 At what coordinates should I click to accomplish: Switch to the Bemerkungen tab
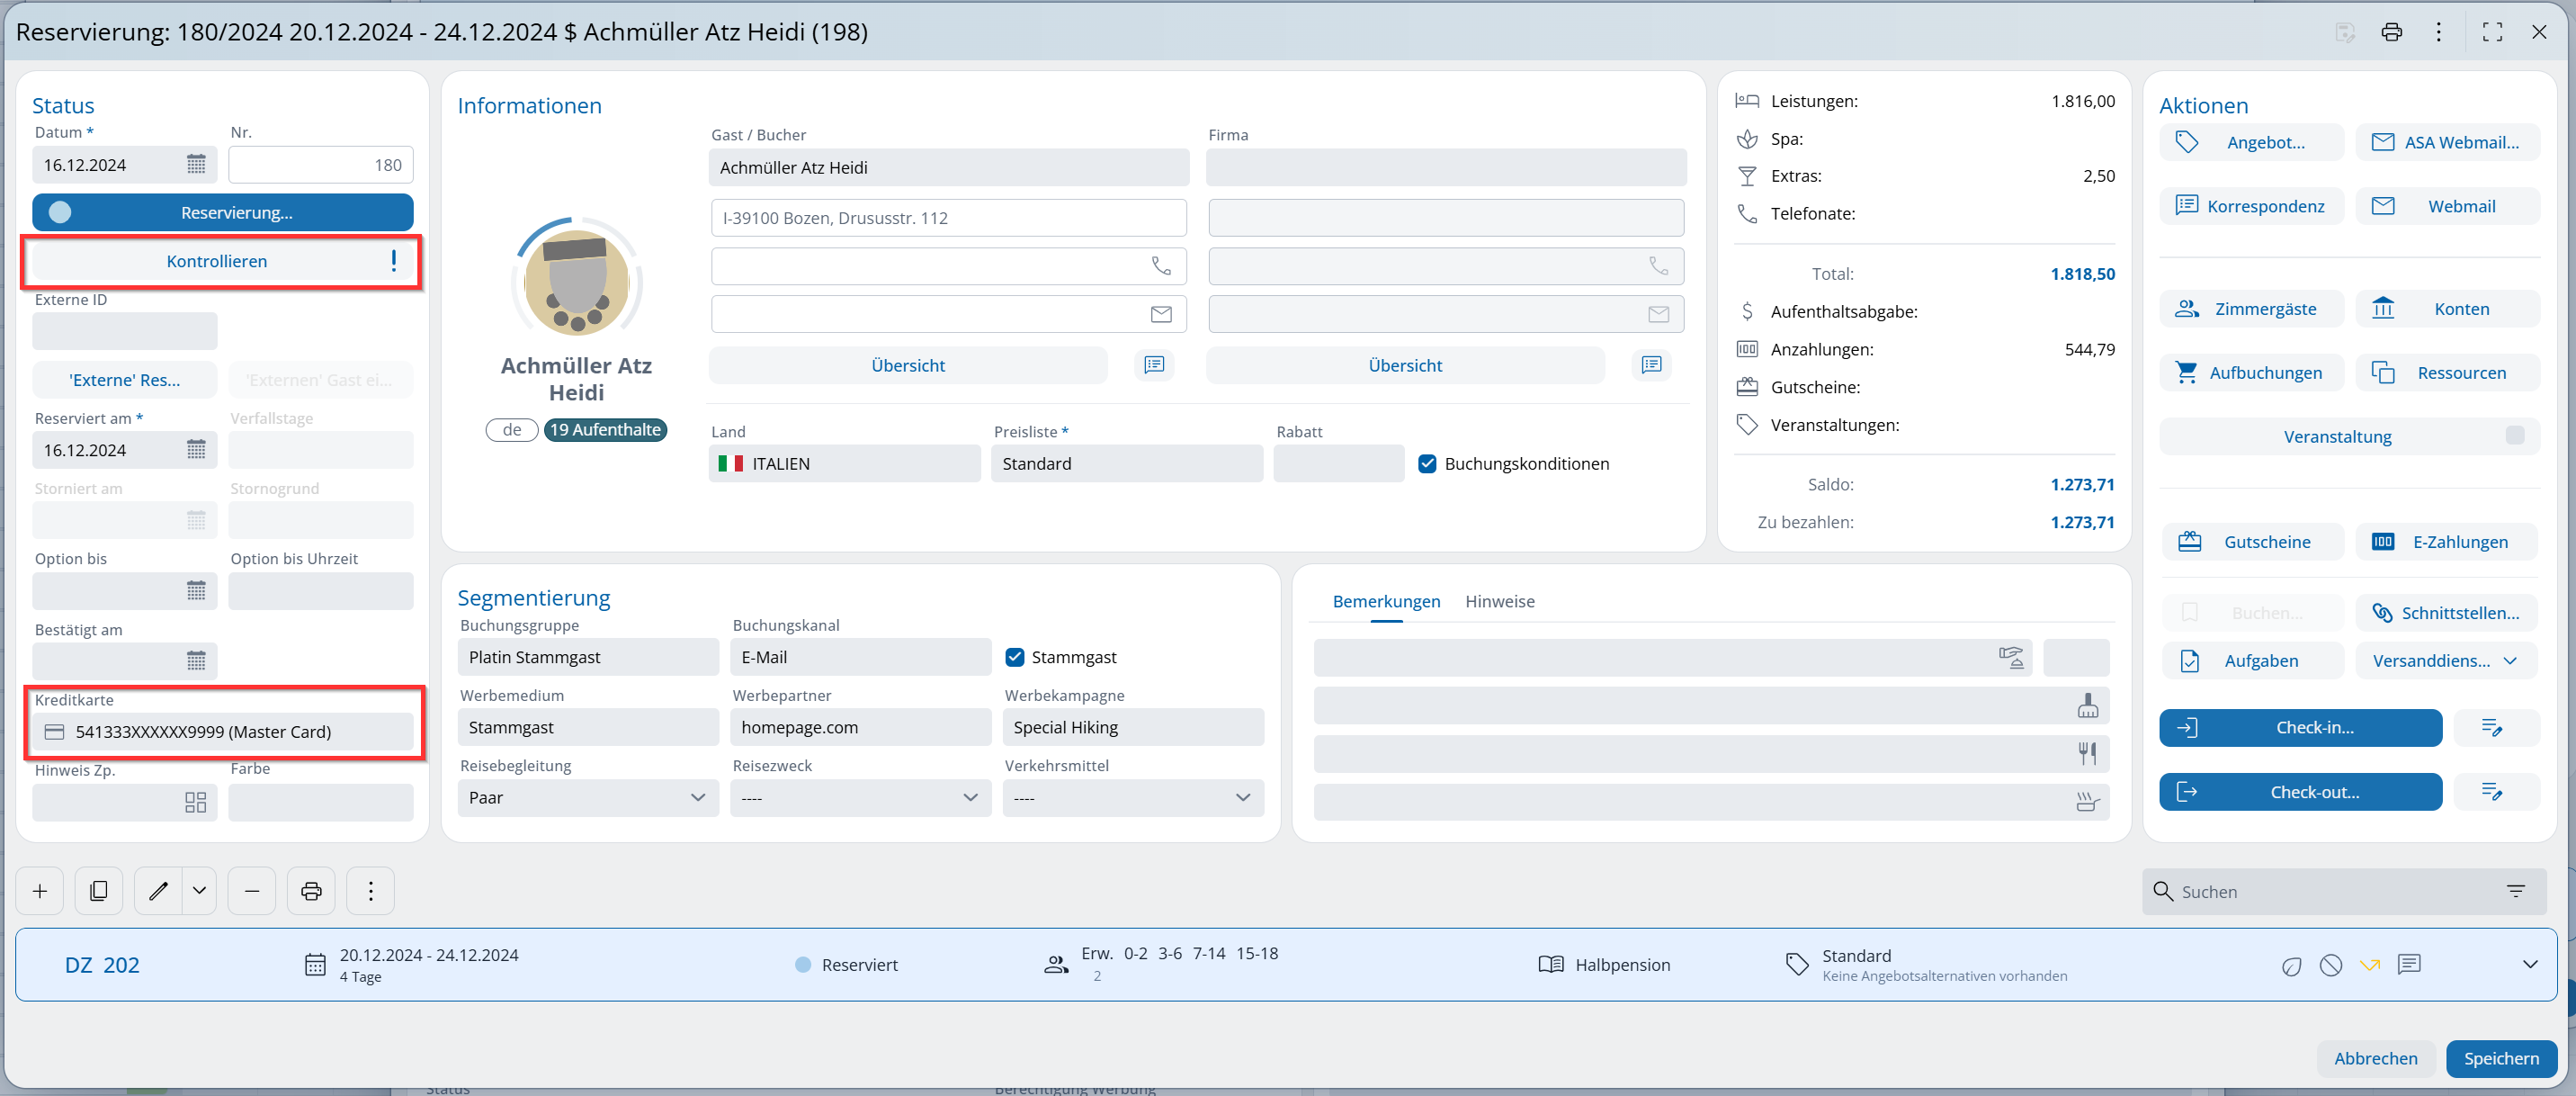coord(1386,601)
